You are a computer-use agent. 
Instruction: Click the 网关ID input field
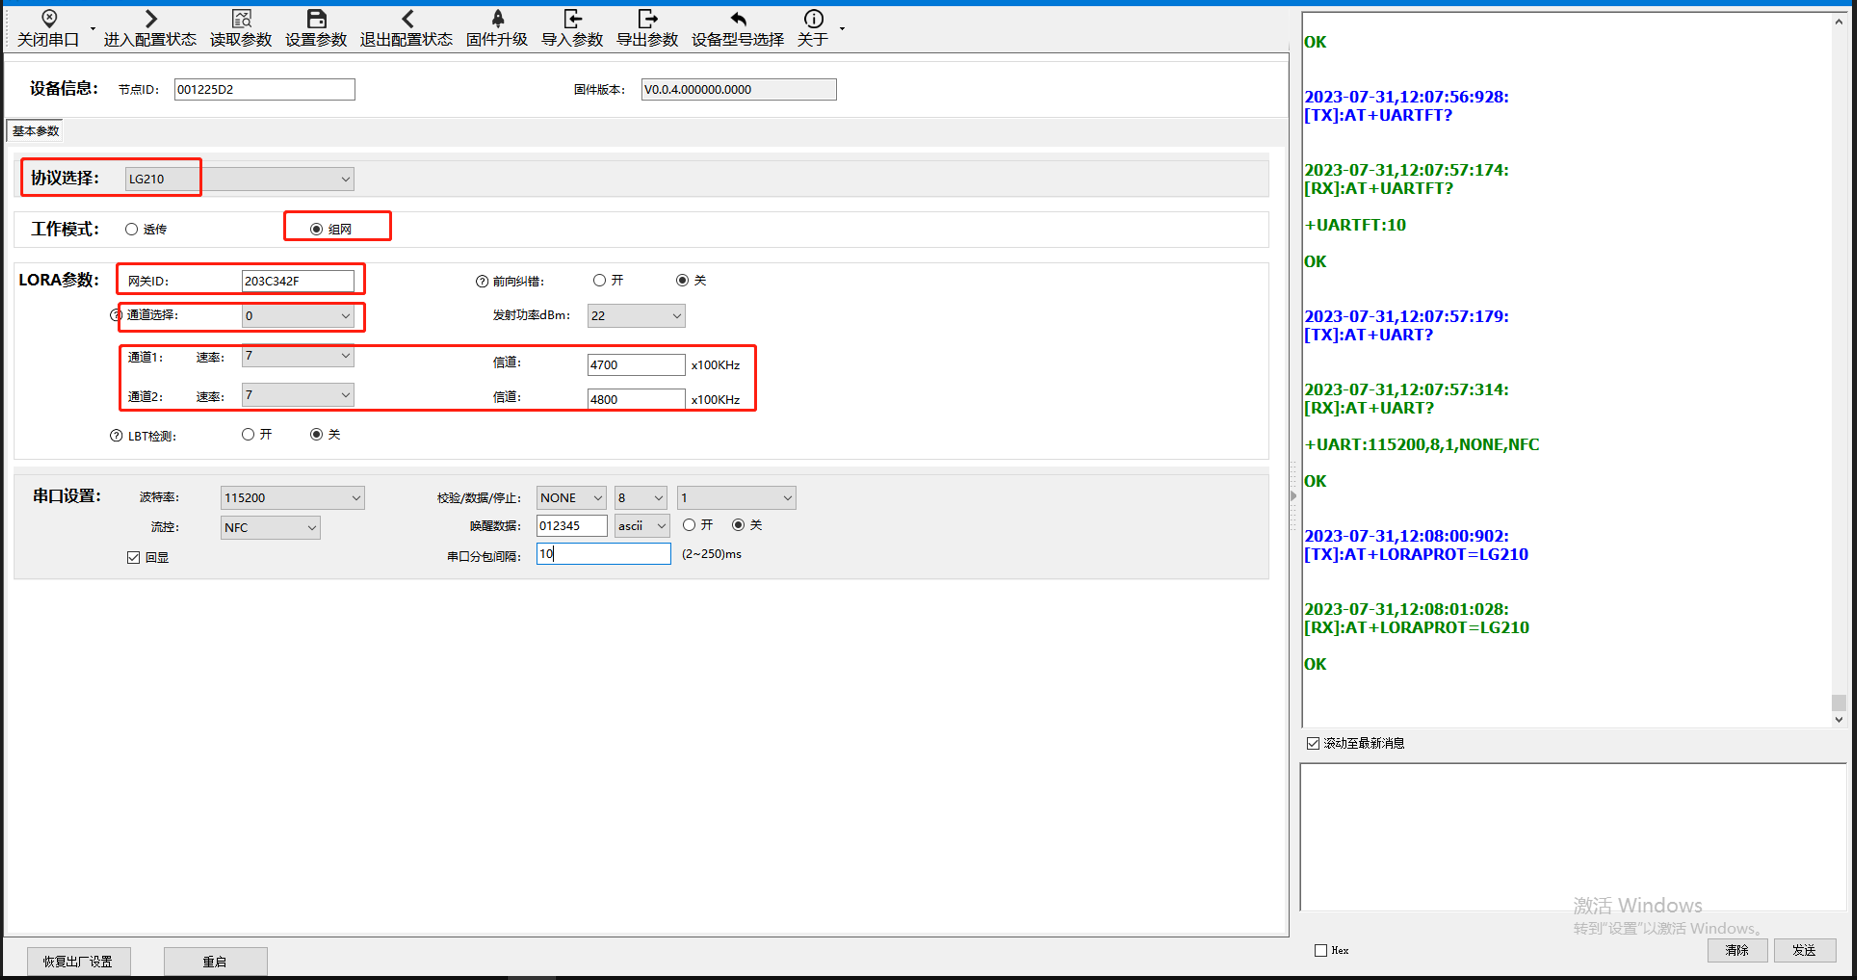point(298,281)
